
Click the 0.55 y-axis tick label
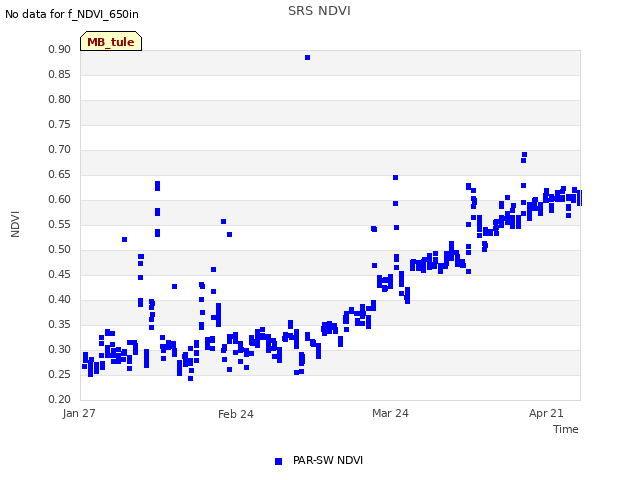pyautogui.click(x=60, y=224)
